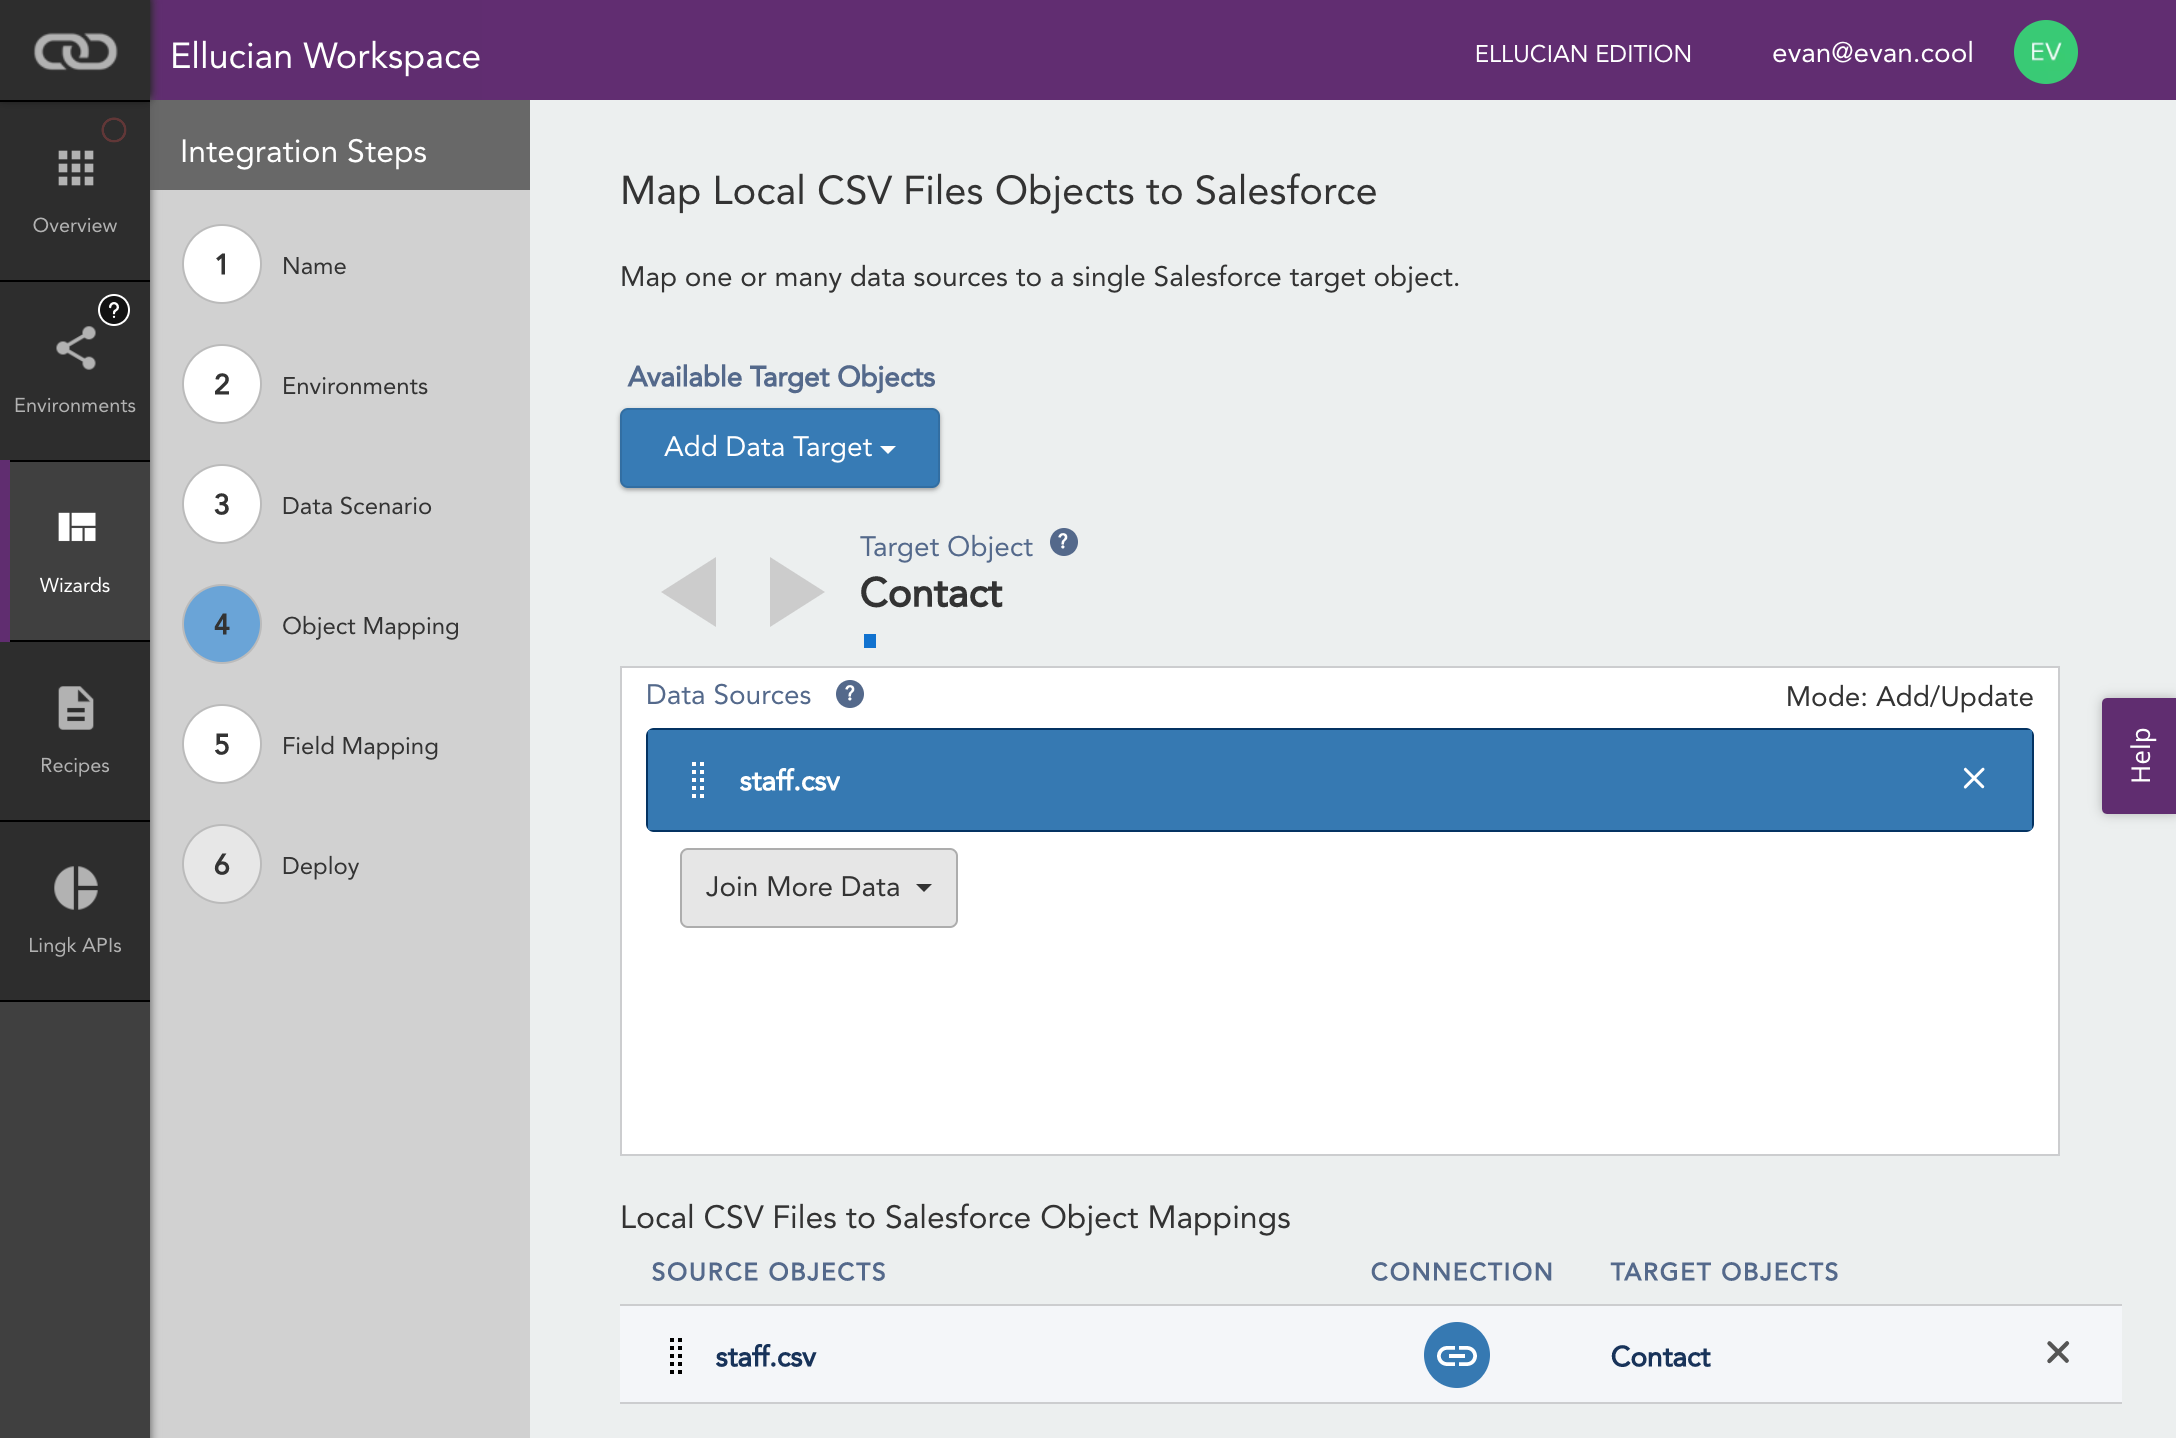The width and height of the screenshot is (2176, 1438).
Task: Go to step 1 Name
Action: tap(222, 264)
